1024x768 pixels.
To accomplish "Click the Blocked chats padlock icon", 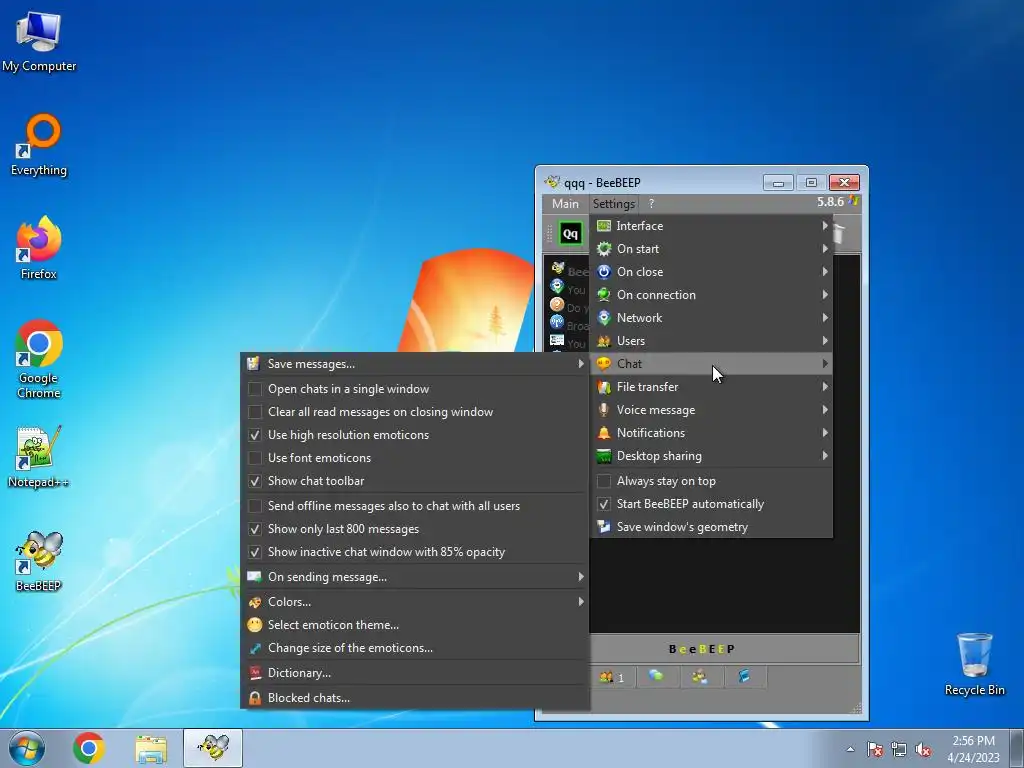I will pos(255,698).
